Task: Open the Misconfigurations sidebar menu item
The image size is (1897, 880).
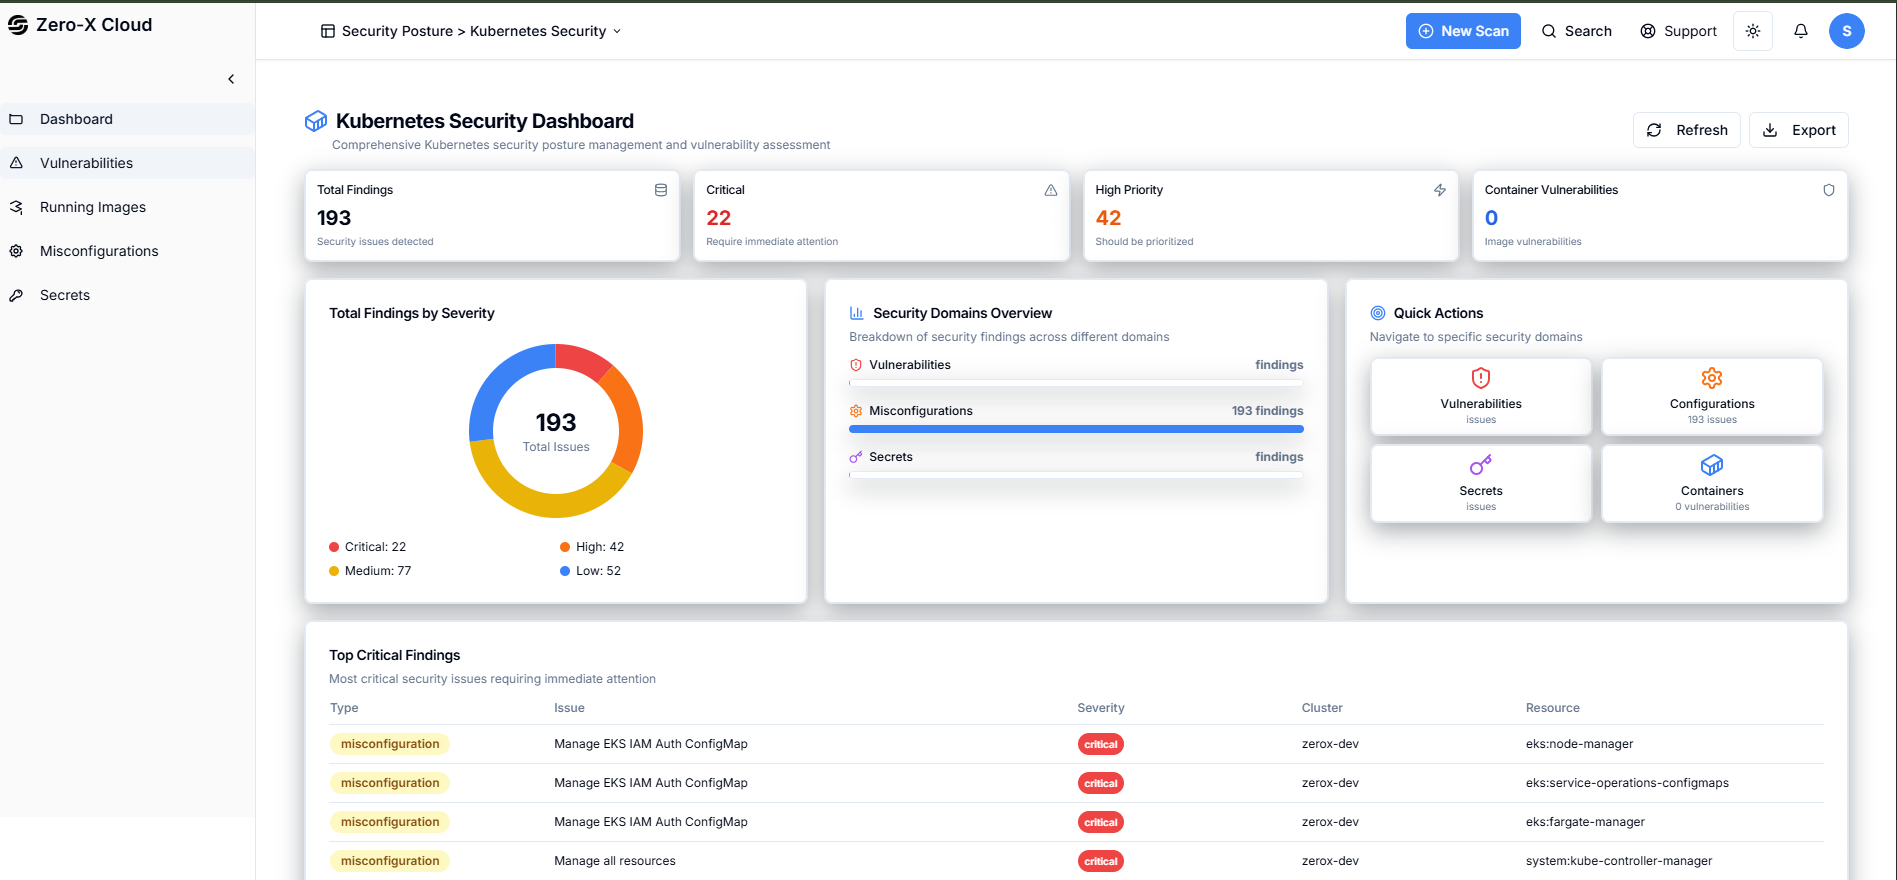Action: [99, 251]
